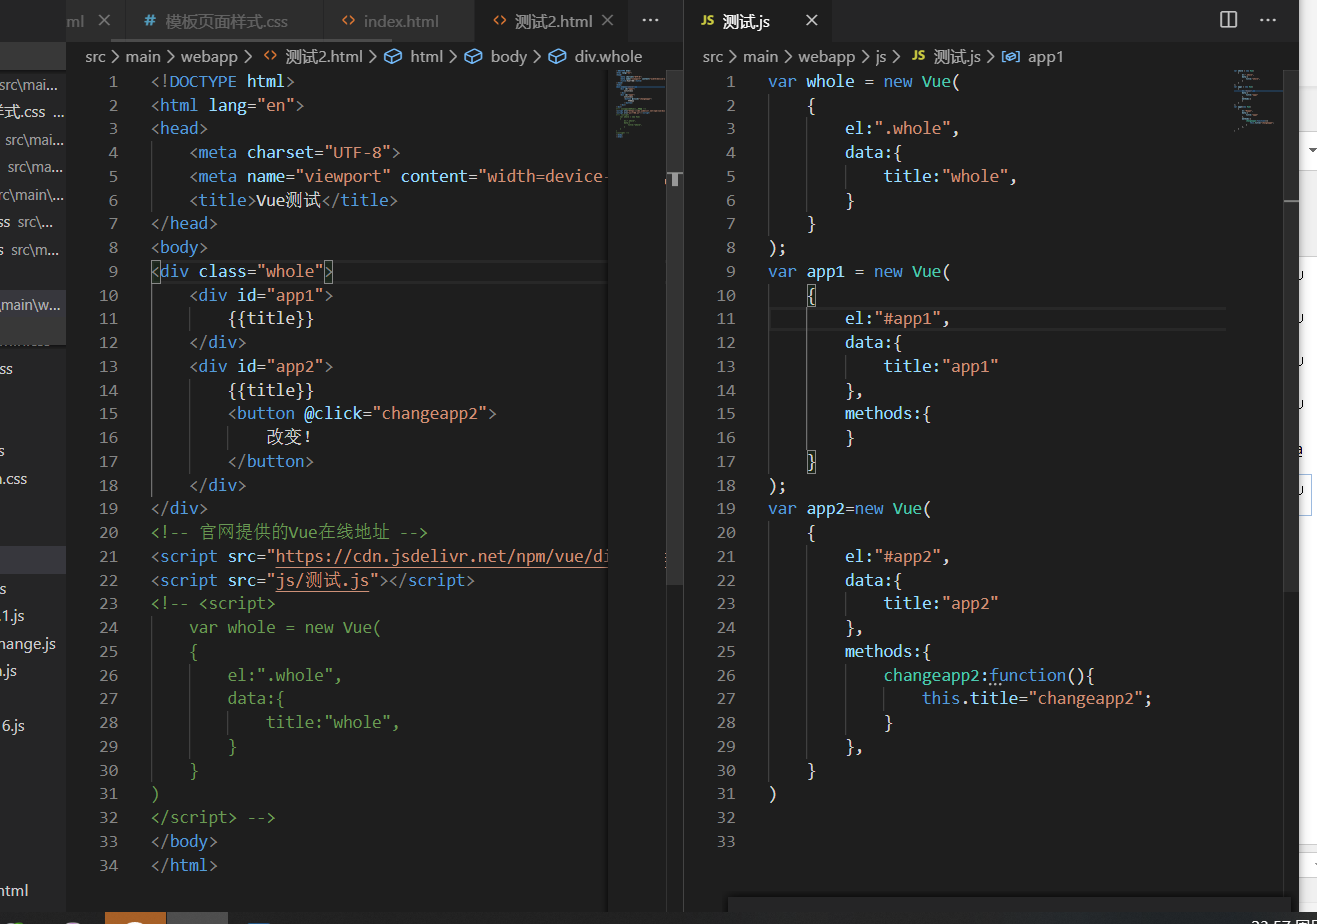Click '<div id="app2">' line
Viewport: 1317px width, 924px height.
261,366
